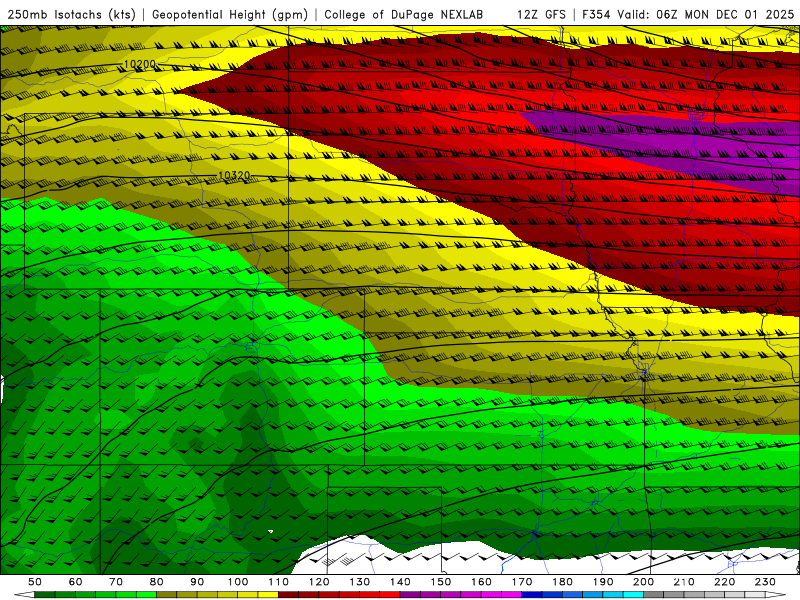Click the 150 value on the color scale
Viewport: 800px width, 600px height.
coord(441,582)
